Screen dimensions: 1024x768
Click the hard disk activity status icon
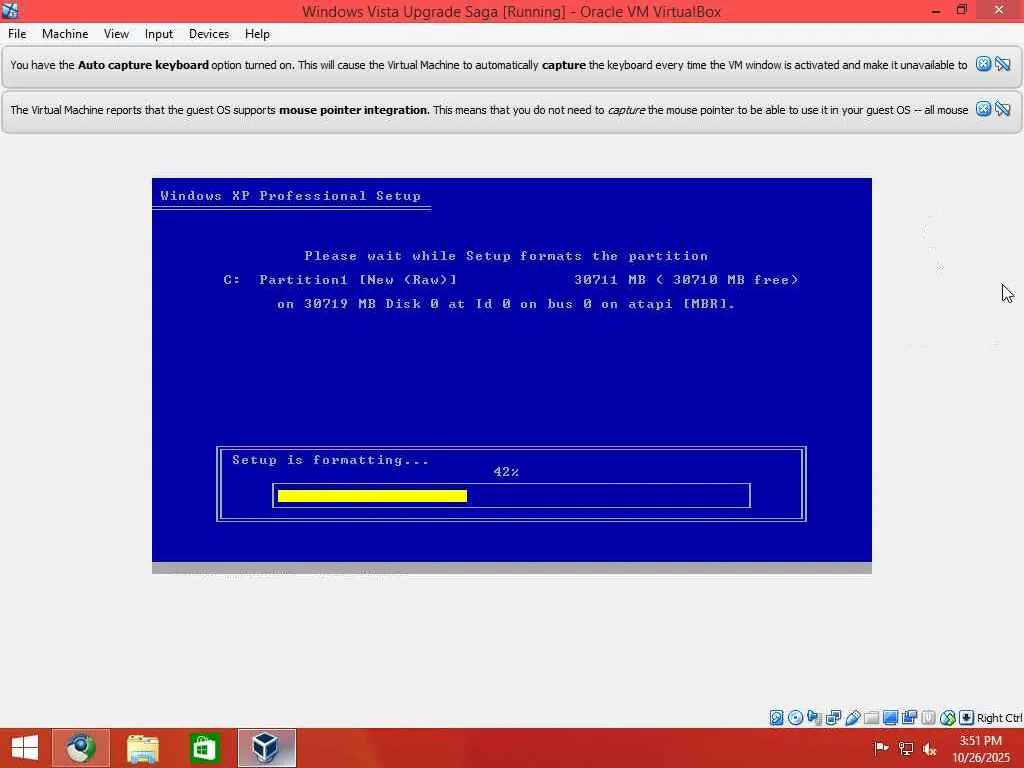[x=776, y=718]
